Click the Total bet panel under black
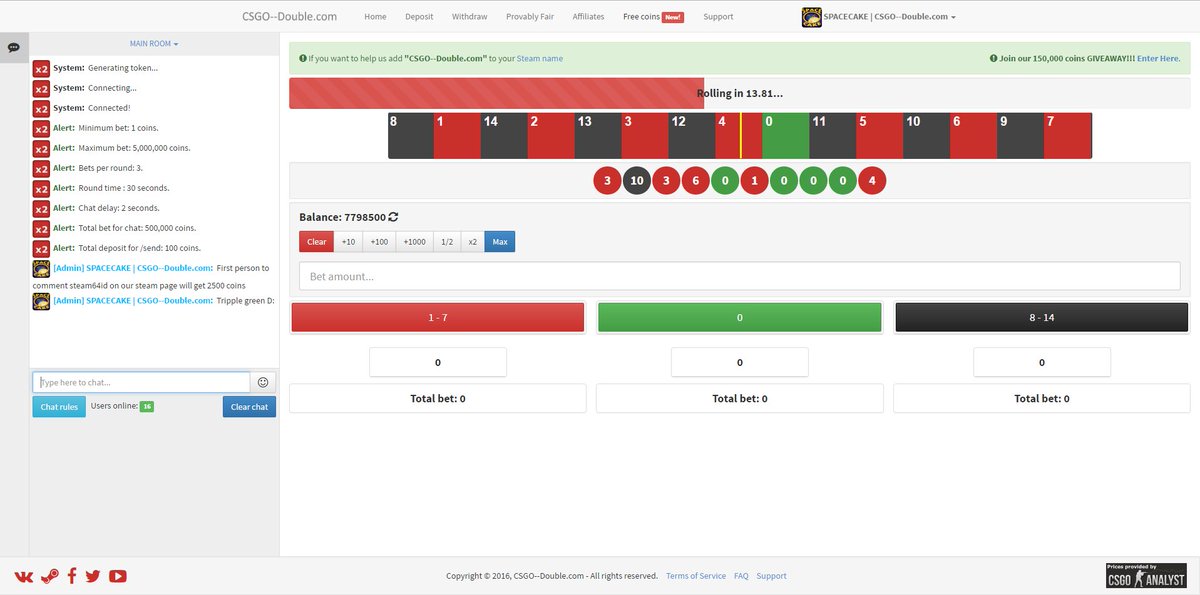 click(1041, 398)
